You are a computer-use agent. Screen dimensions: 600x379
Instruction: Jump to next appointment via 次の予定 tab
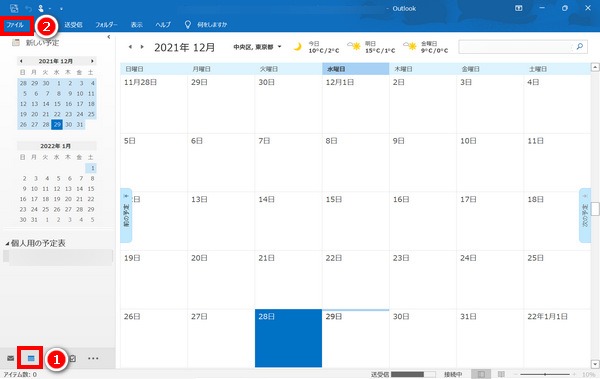[585, 215]
